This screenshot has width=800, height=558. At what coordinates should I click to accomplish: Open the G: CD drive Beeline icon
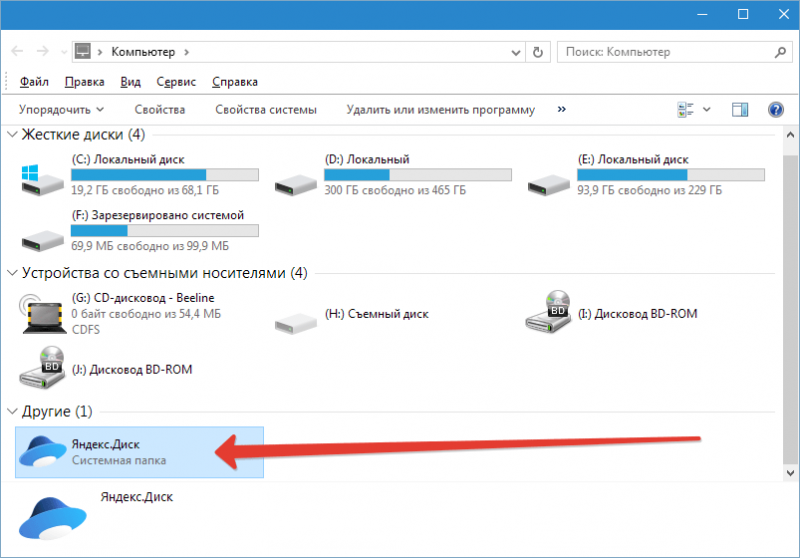point(42,314)
